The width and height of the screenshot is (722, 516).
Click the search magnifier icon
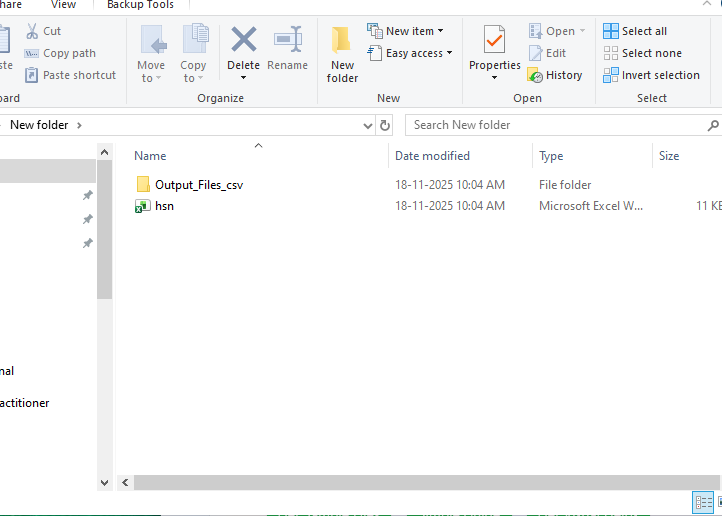713,125
